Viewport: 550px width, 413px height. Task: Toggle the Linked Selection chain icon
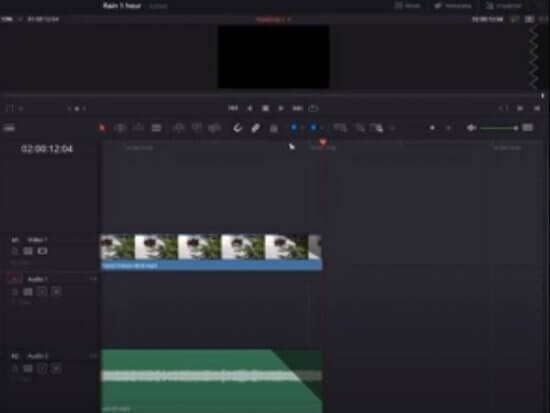tap(256, 128)
